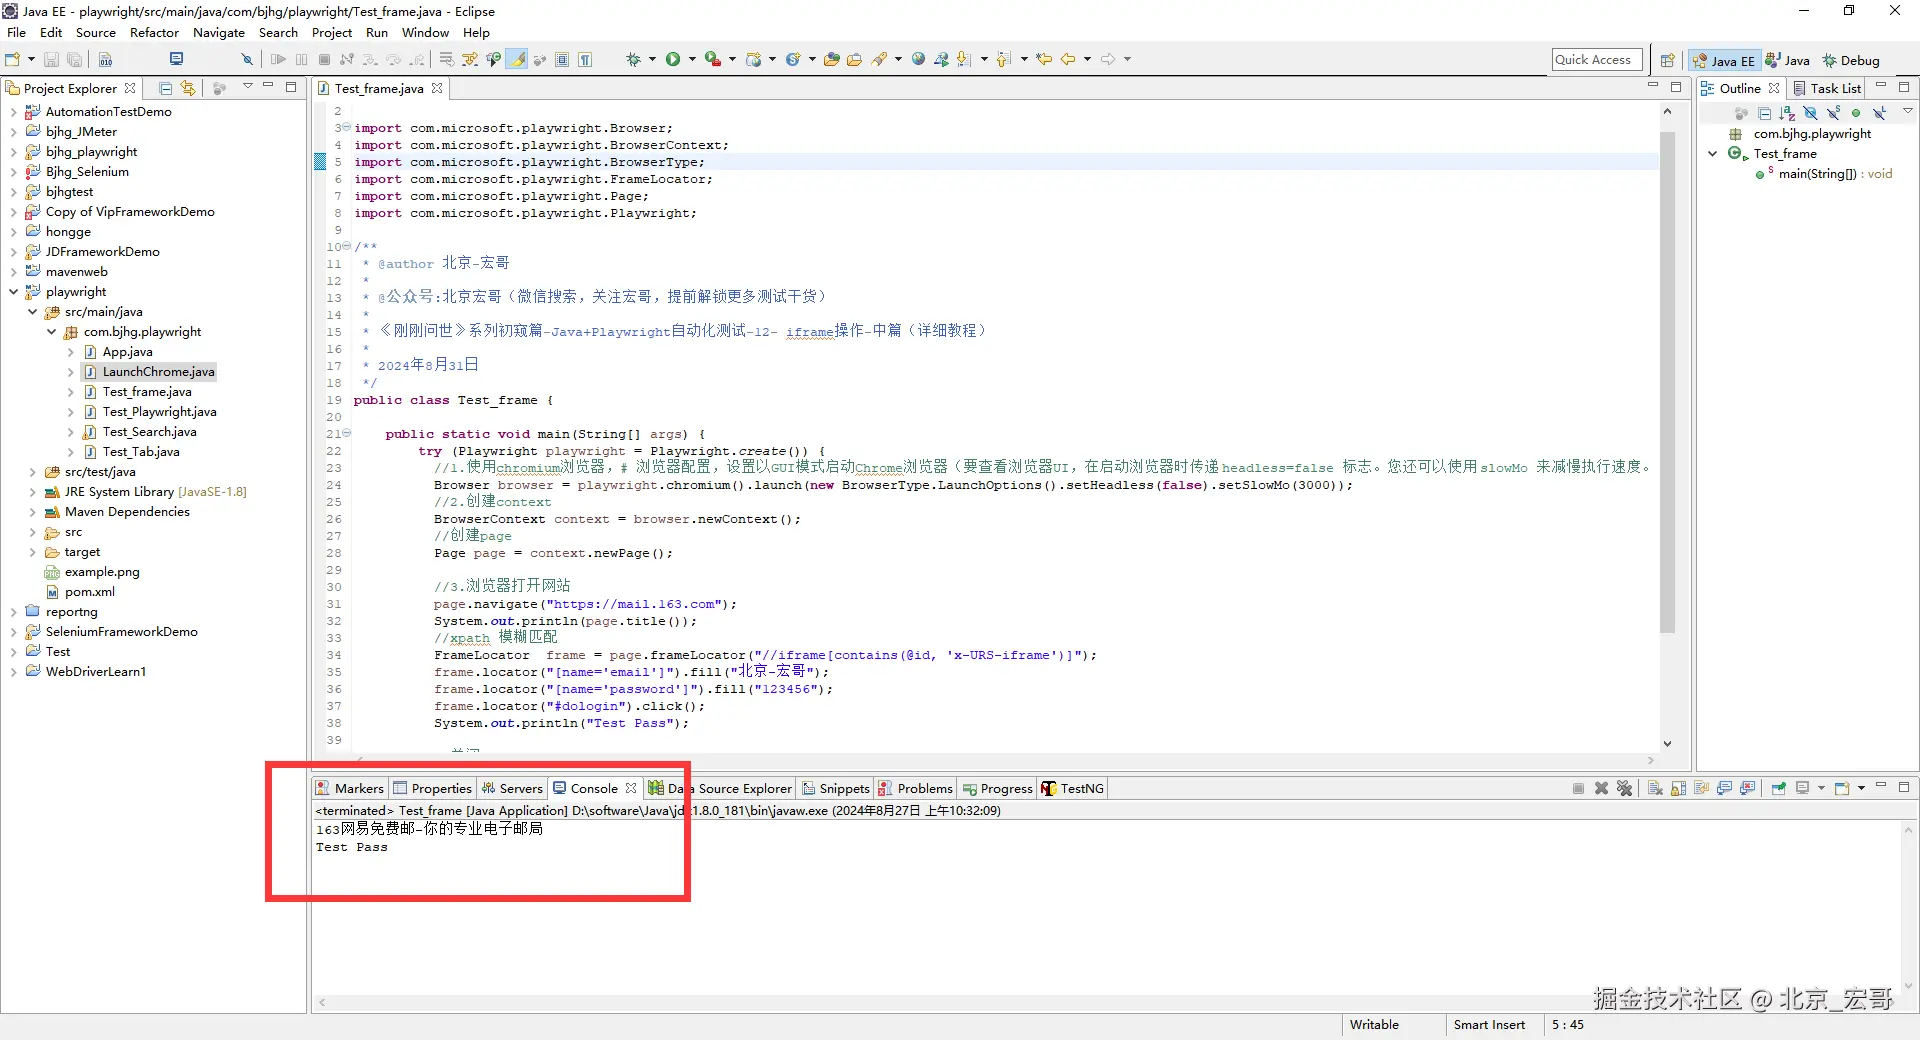
Task: Click the Clear Console icon
Action: tap(1655, 788)
